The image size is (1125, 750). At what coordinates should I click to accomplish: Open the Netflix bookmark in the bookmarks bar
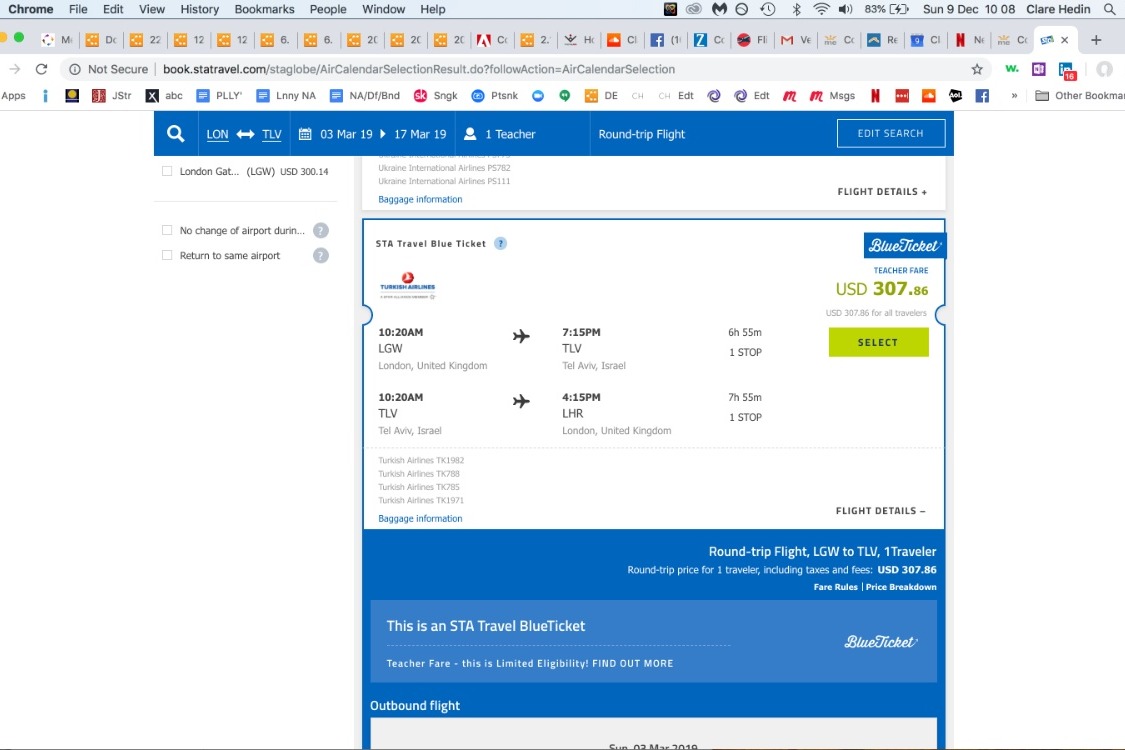875,95
